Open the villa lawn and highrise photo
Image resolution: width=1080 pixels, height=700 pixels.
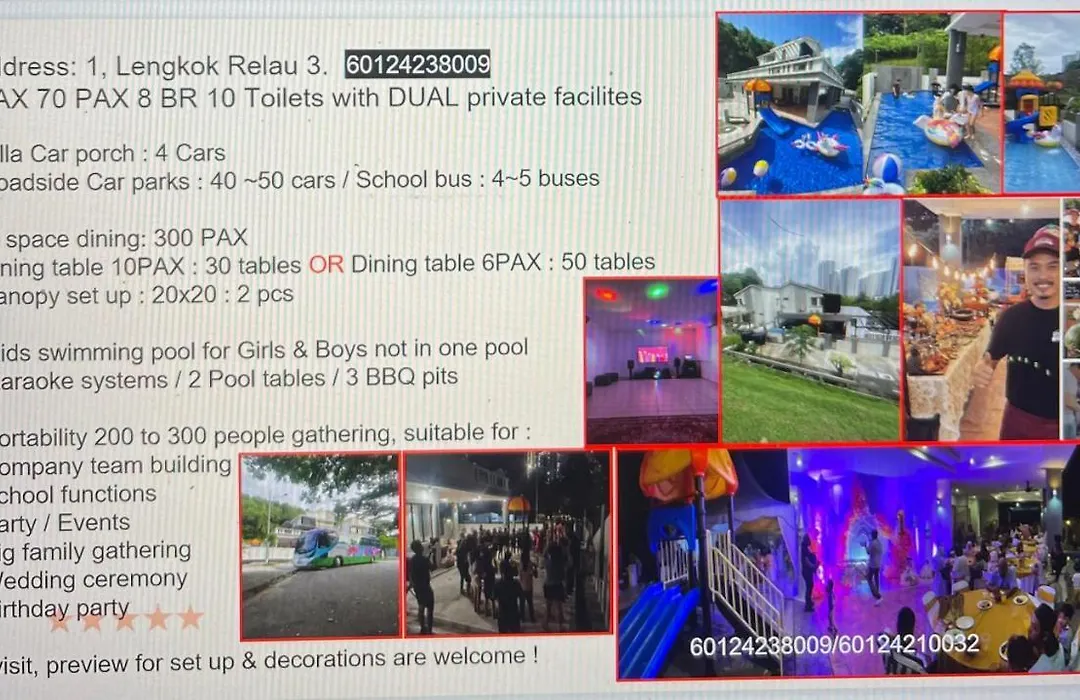point(811,320)
